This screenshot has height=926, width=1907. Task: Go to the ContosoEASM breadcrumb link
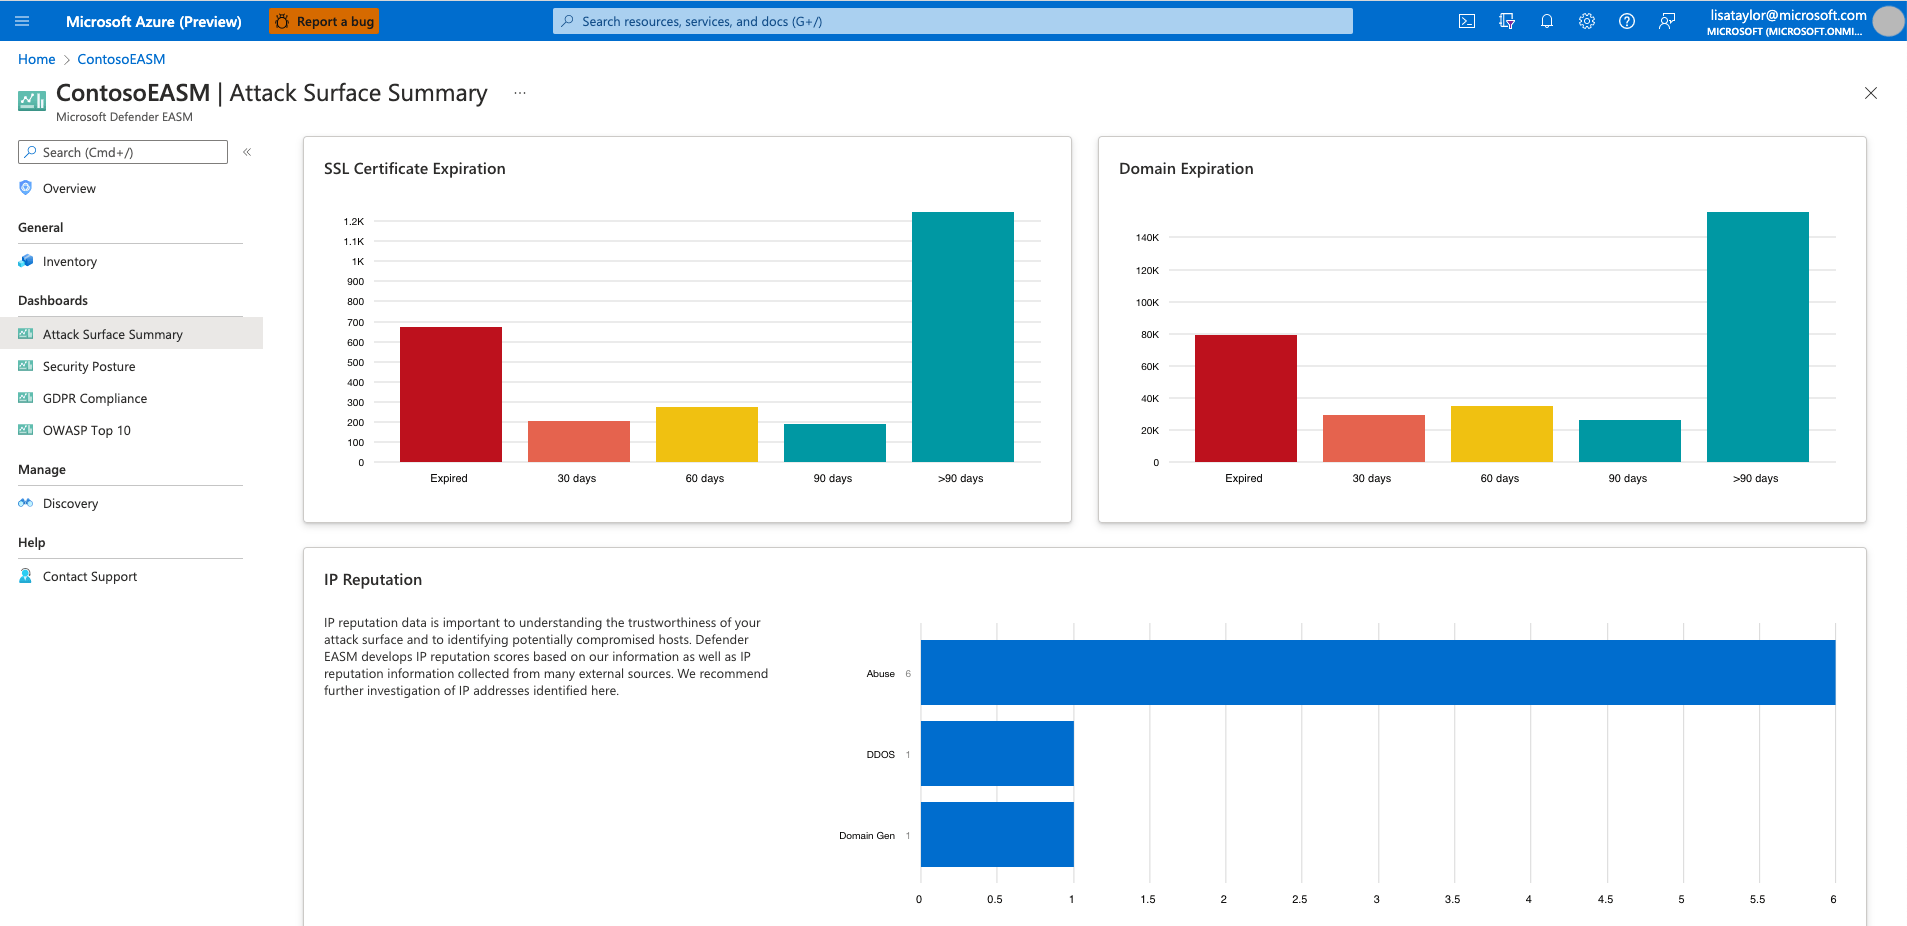pos(121,59)
